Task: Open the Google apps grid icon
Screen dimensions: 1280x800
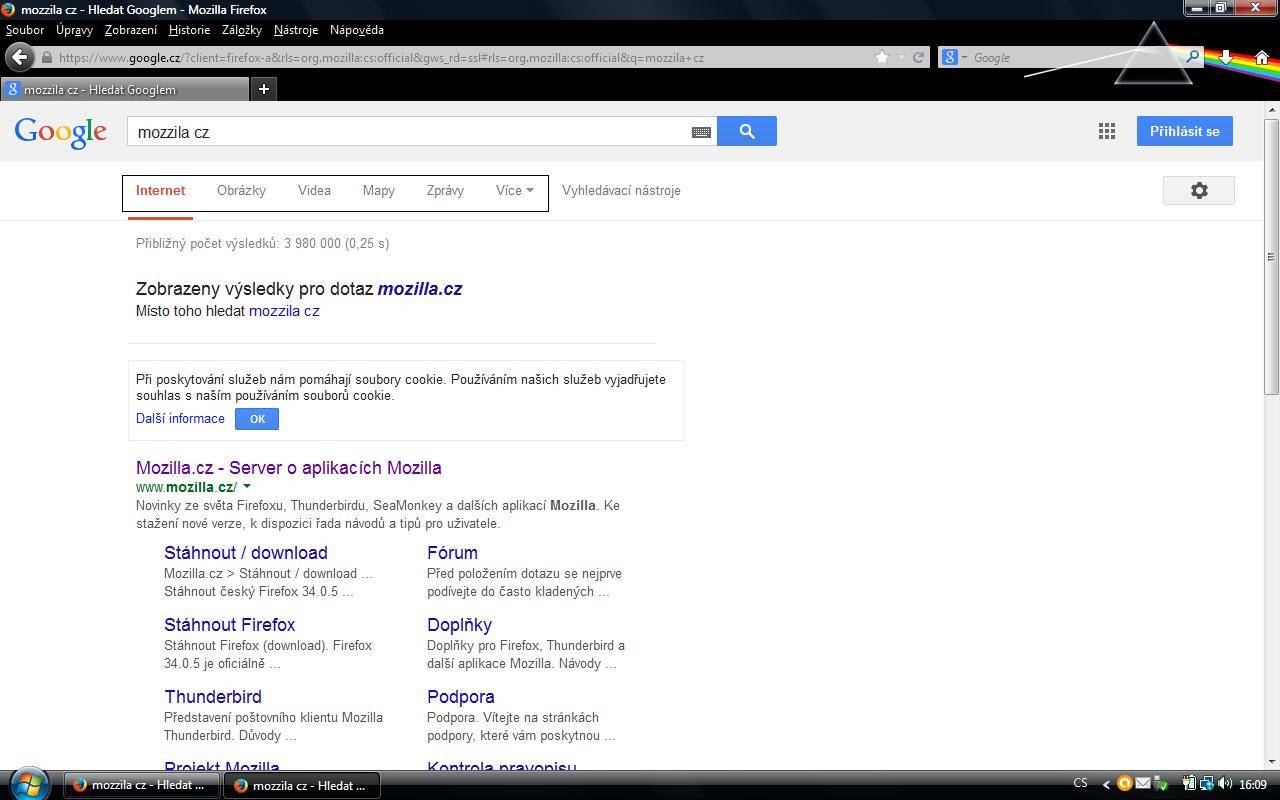Action: [1107, 131]
